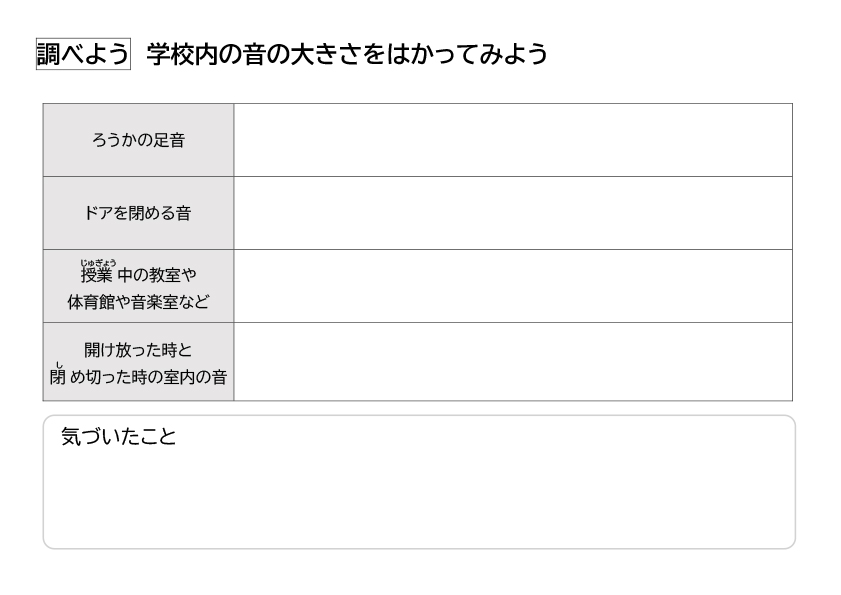The image size is (841, 595).
Task: Click the word 授業 in the third row
Action: [x=97, y=275]
